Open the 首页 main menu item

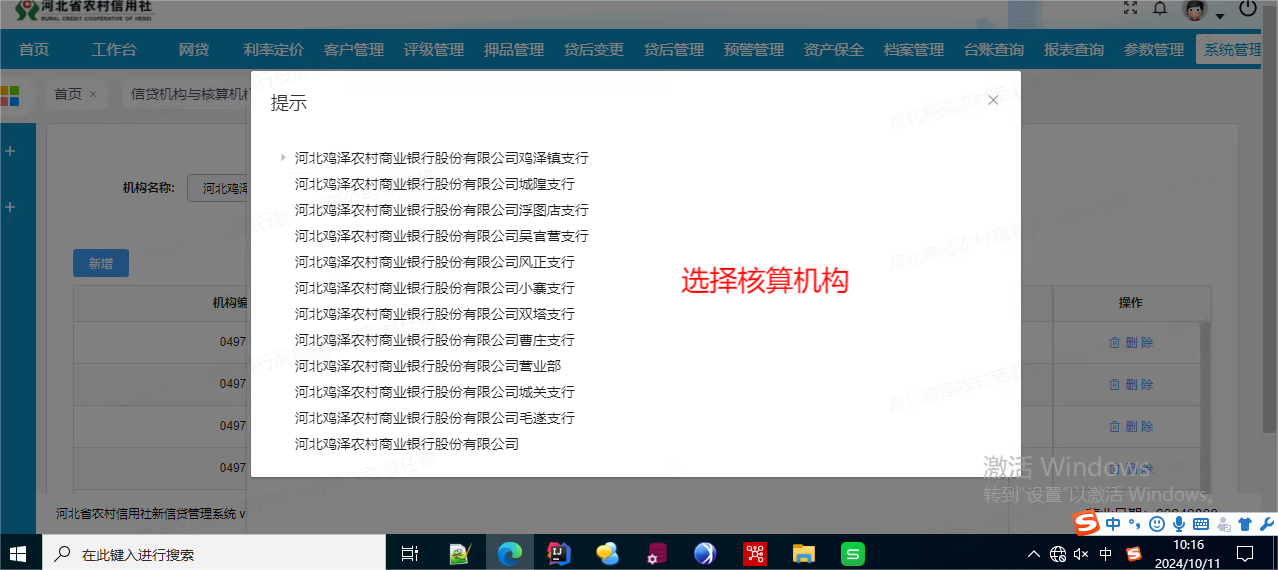(34, 50)
